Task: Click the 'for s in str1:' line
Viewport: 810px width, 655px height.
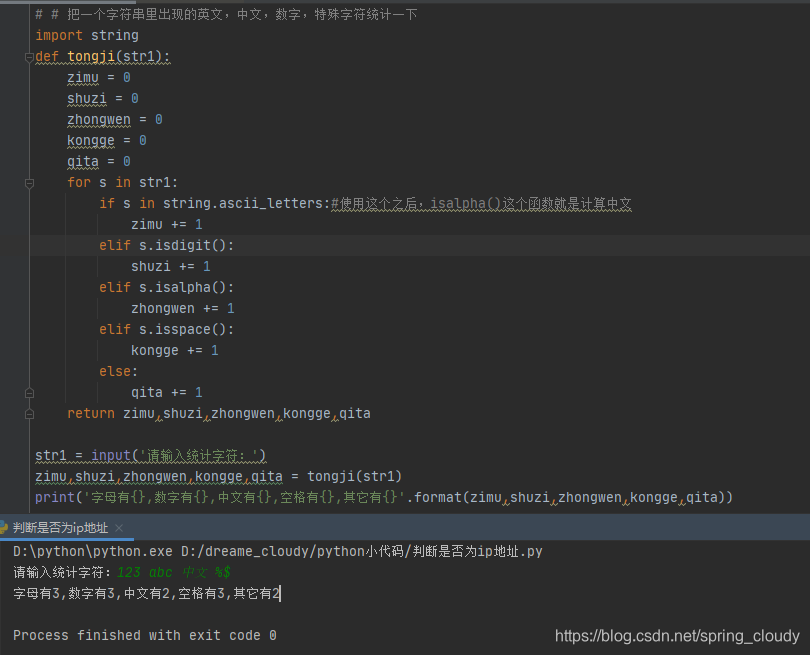Action: pyautogui.click(x=122, y=182)
